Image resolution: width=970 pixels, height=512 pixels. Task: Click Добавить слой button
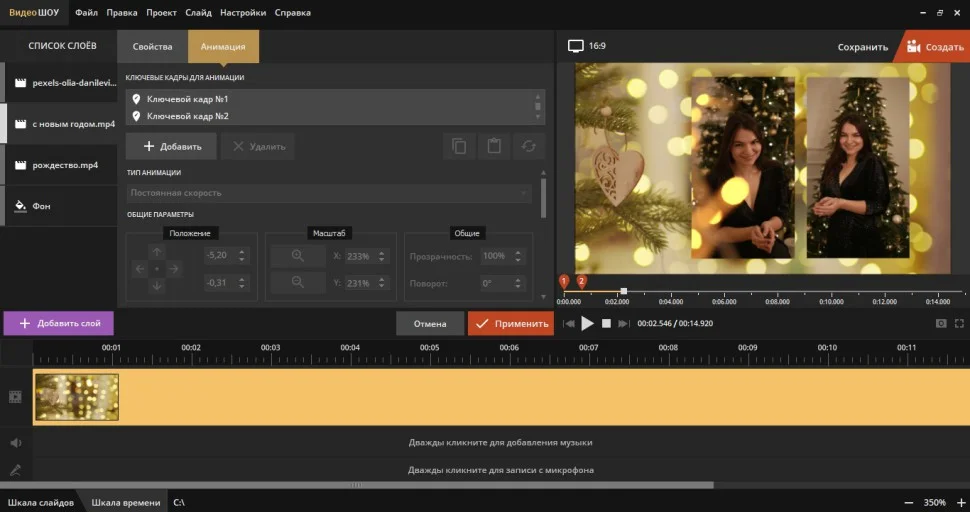point(59,324)
